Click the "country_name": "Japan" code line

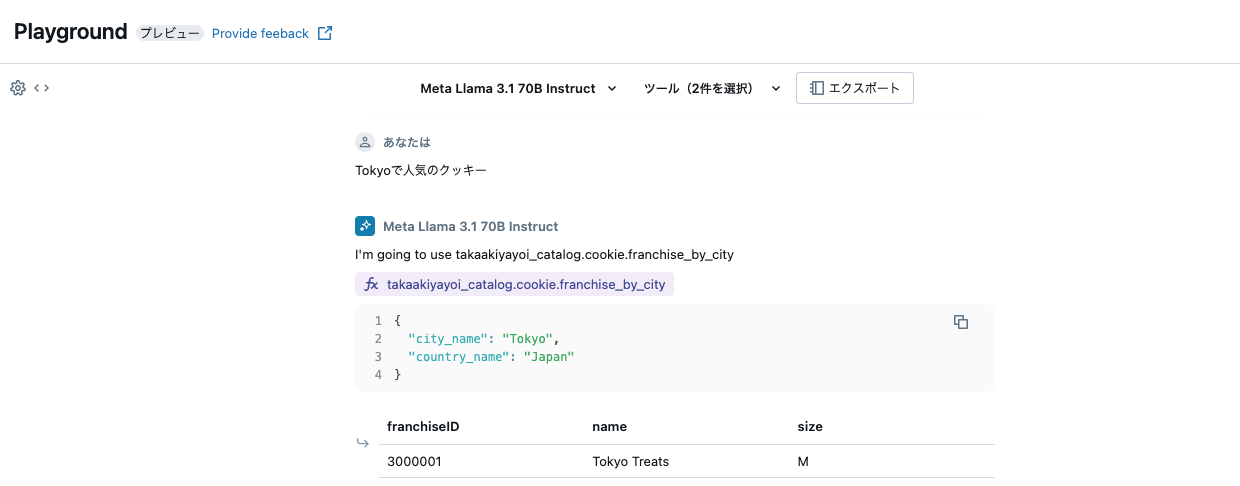491,356
